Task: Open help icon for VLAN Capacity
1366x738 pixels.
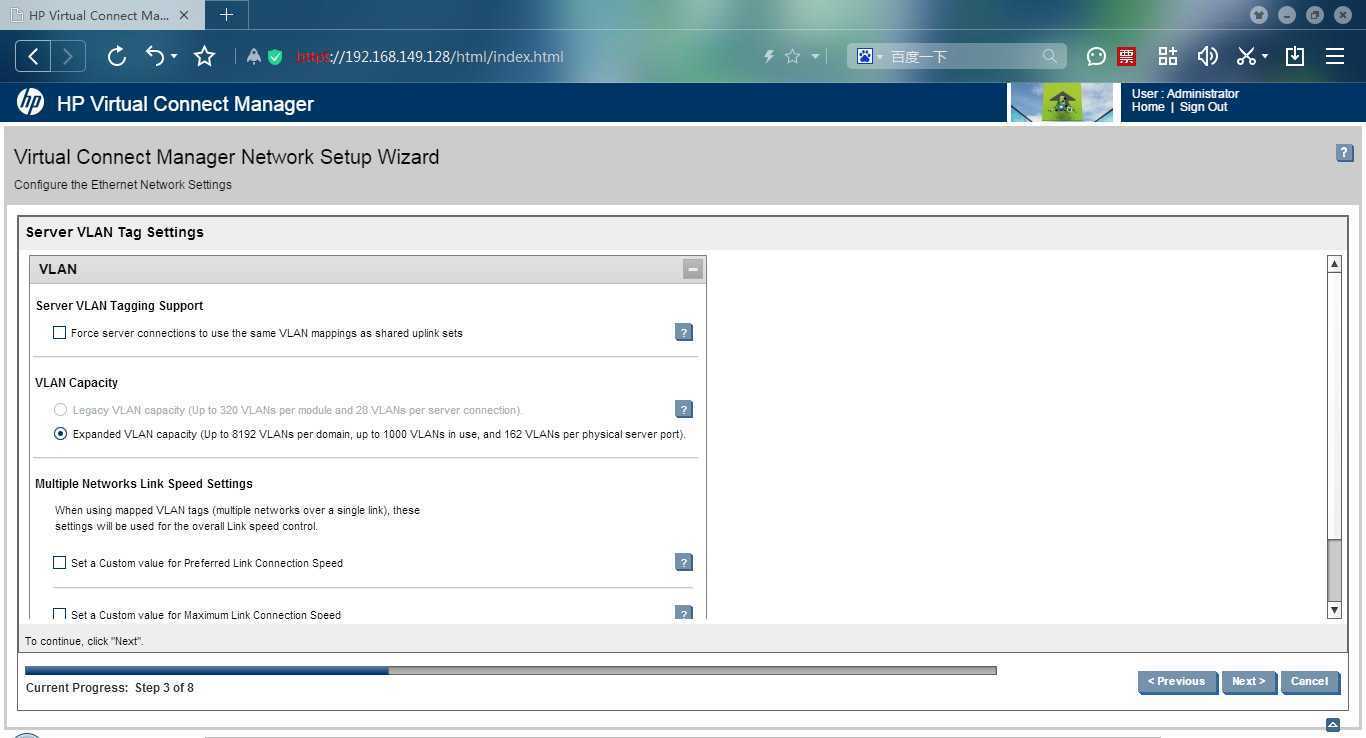Action: pyautogui.click(x=684, y=409)
